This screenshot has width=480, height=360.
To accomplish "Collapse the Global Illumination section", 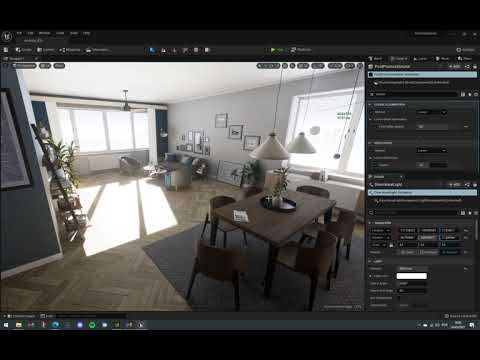I will 370,105.
